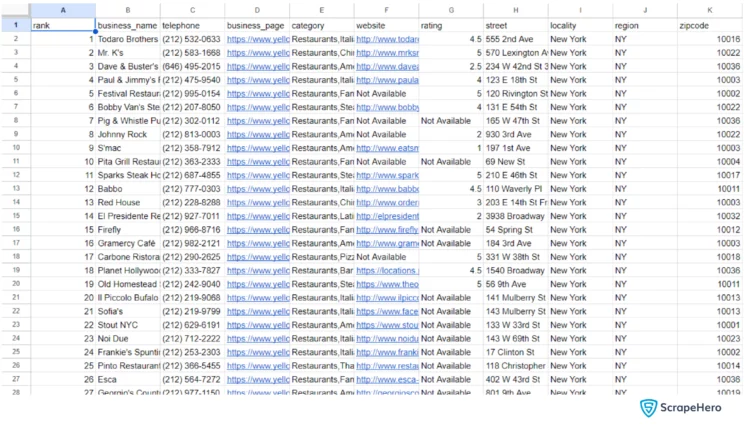This screenshot has width=744, height=425.
Task: Open Babbo website link
Action: [x=387, y=189]
